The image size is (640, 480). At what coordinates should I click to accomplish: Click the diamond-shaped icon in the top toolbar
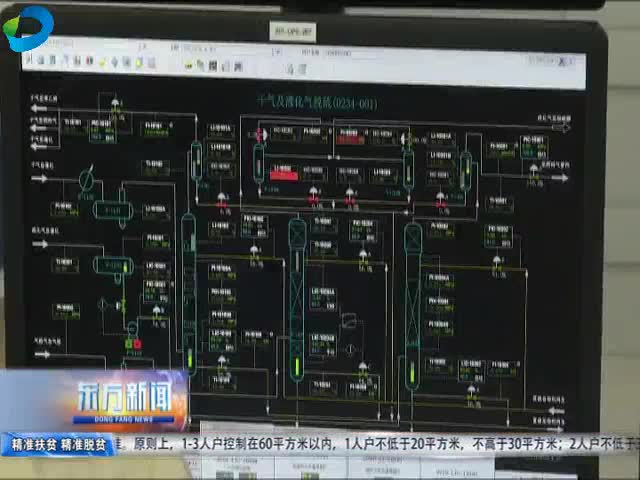coord(115,62)
